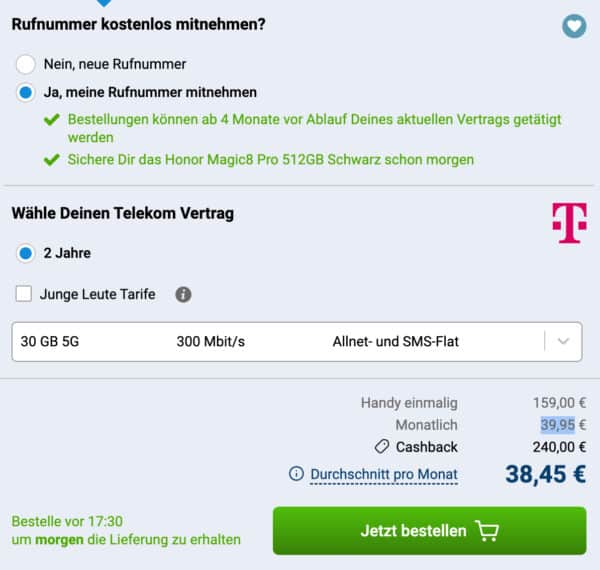The height and width of the screenshot is (570, 600).
Task: Open the Junge Leute Tarife info icon
Action: [183, 295]
